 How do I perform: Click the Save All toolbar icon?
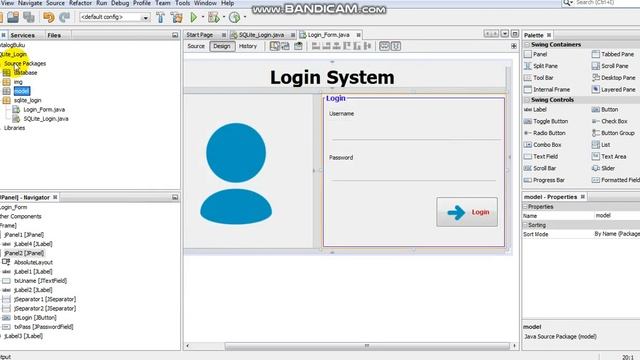point(29,17)
